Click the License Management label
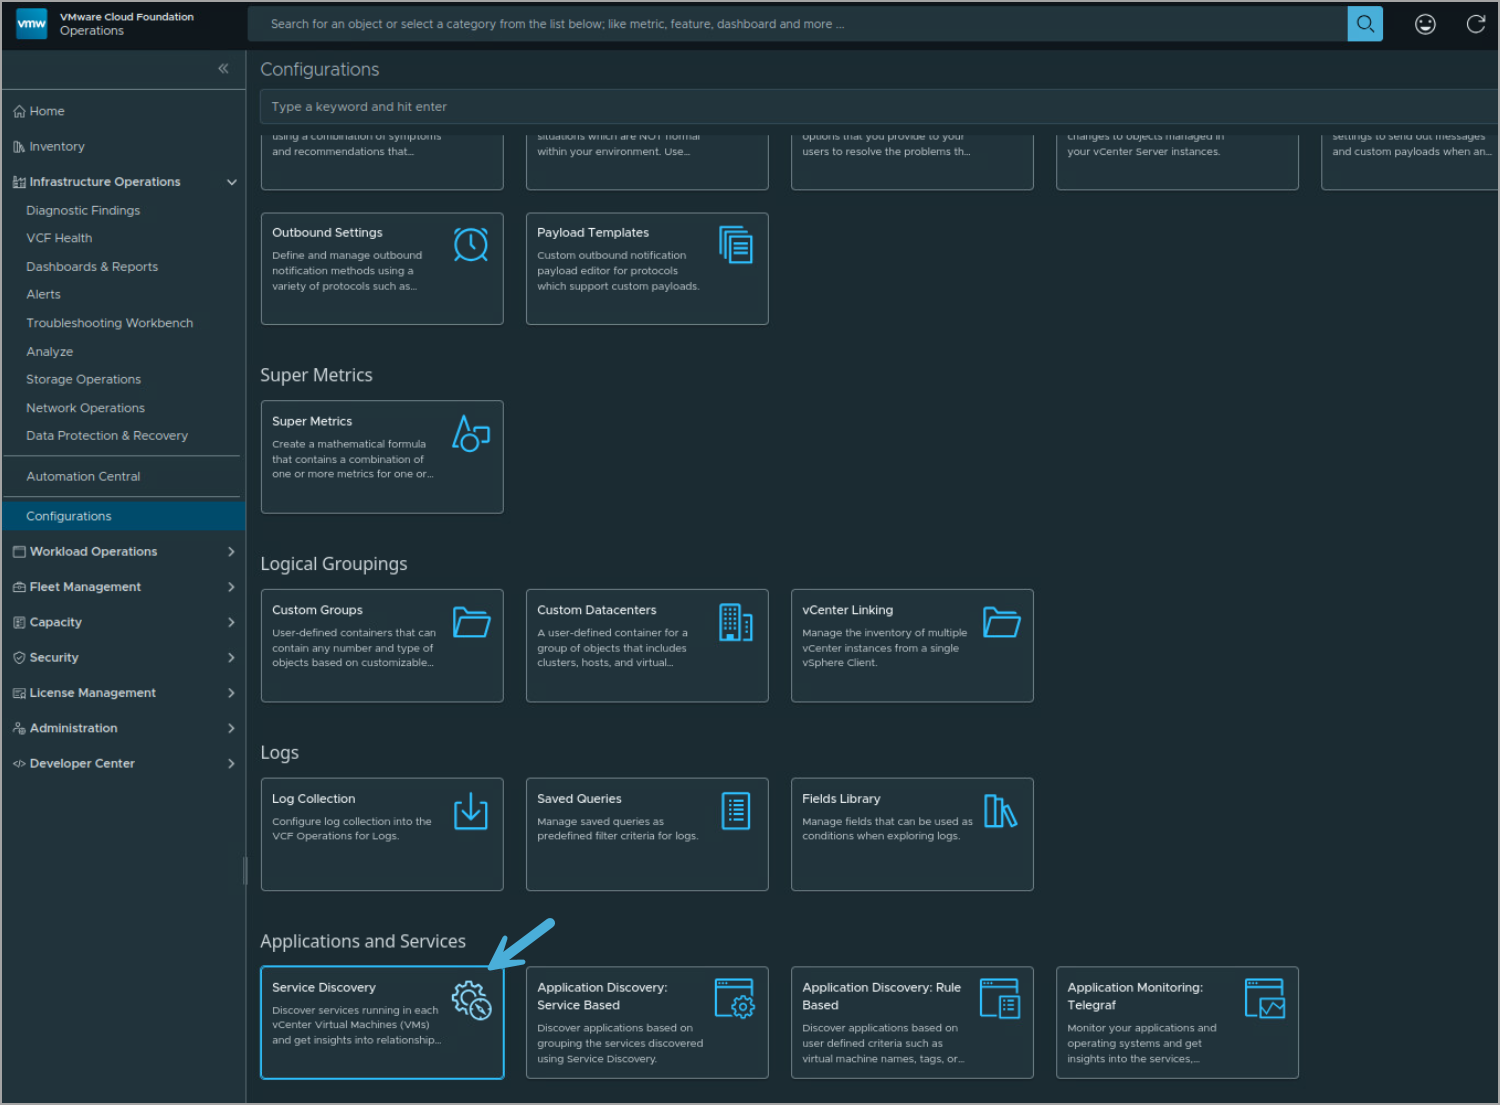This screenshot has height=1105, width=1500. pyautogui.click(x=93, y=693)
